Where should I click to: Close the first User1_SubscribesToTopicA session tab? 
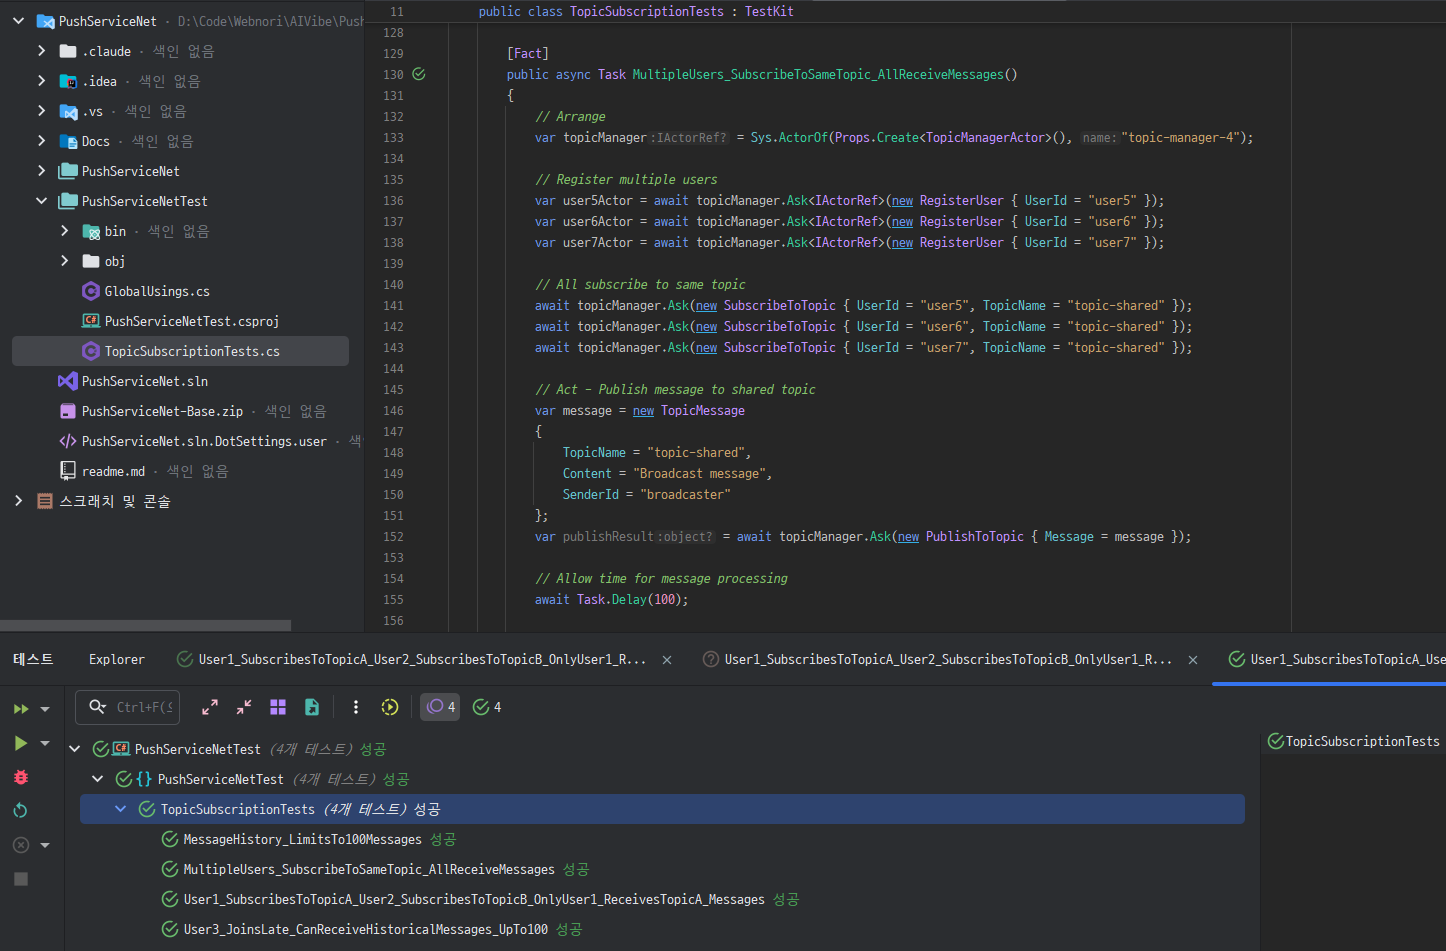point(667,660)
